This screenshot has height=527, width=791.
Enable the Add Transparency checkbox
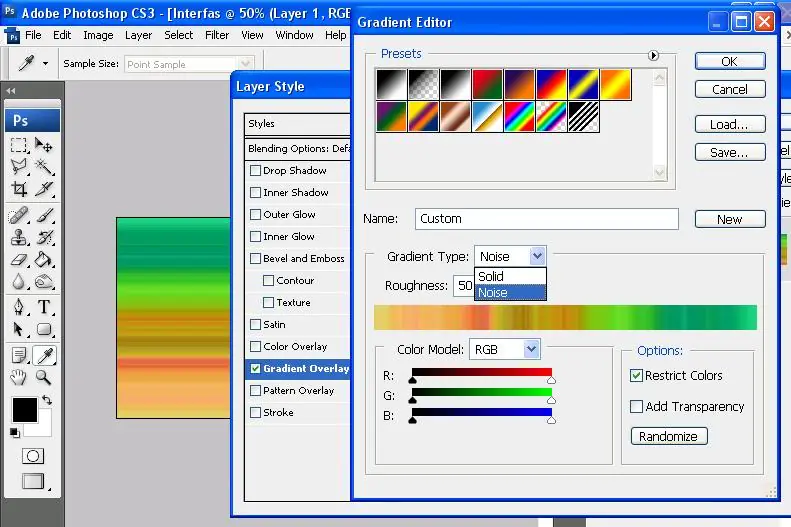click(637, 407)
